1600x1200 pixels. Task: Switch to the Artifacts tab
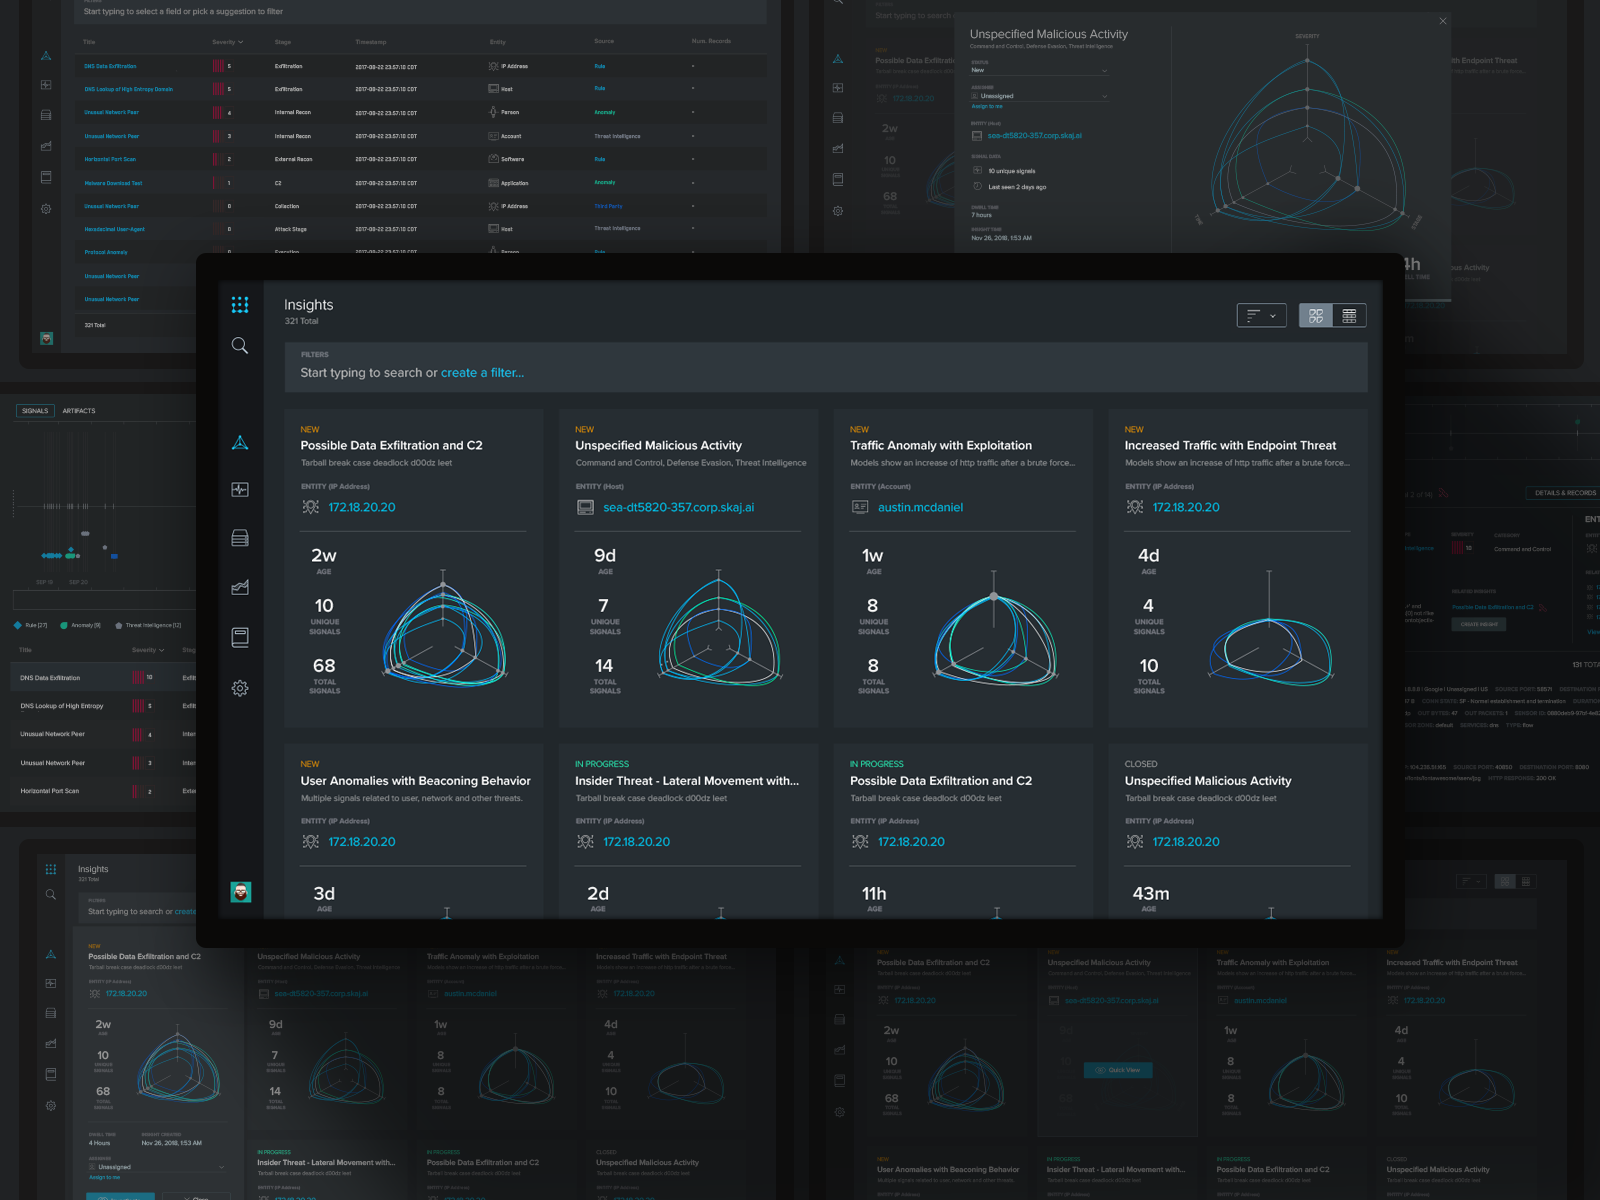[x=79, y=411]
